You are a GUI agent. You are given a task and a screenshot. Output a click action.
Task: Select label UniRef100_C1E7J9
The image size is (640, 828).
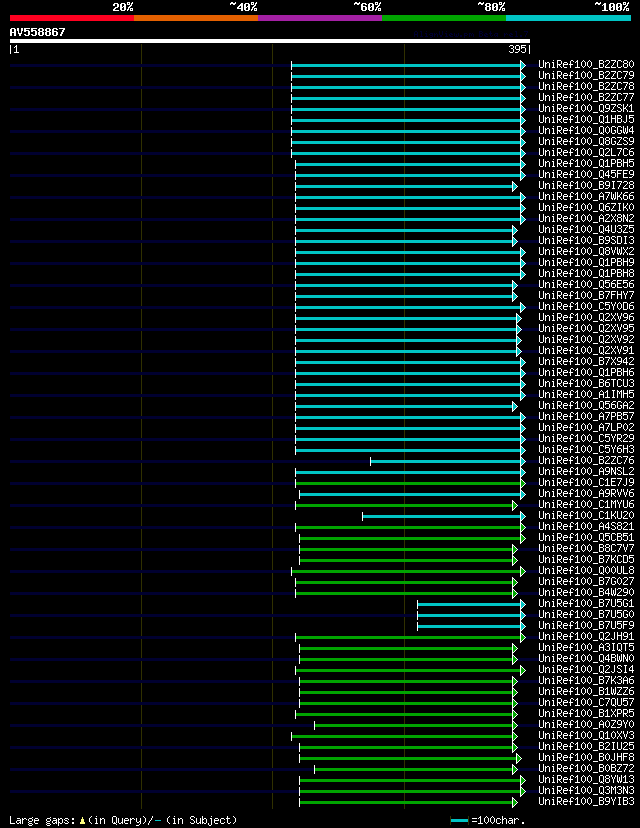tap(586, 483)
